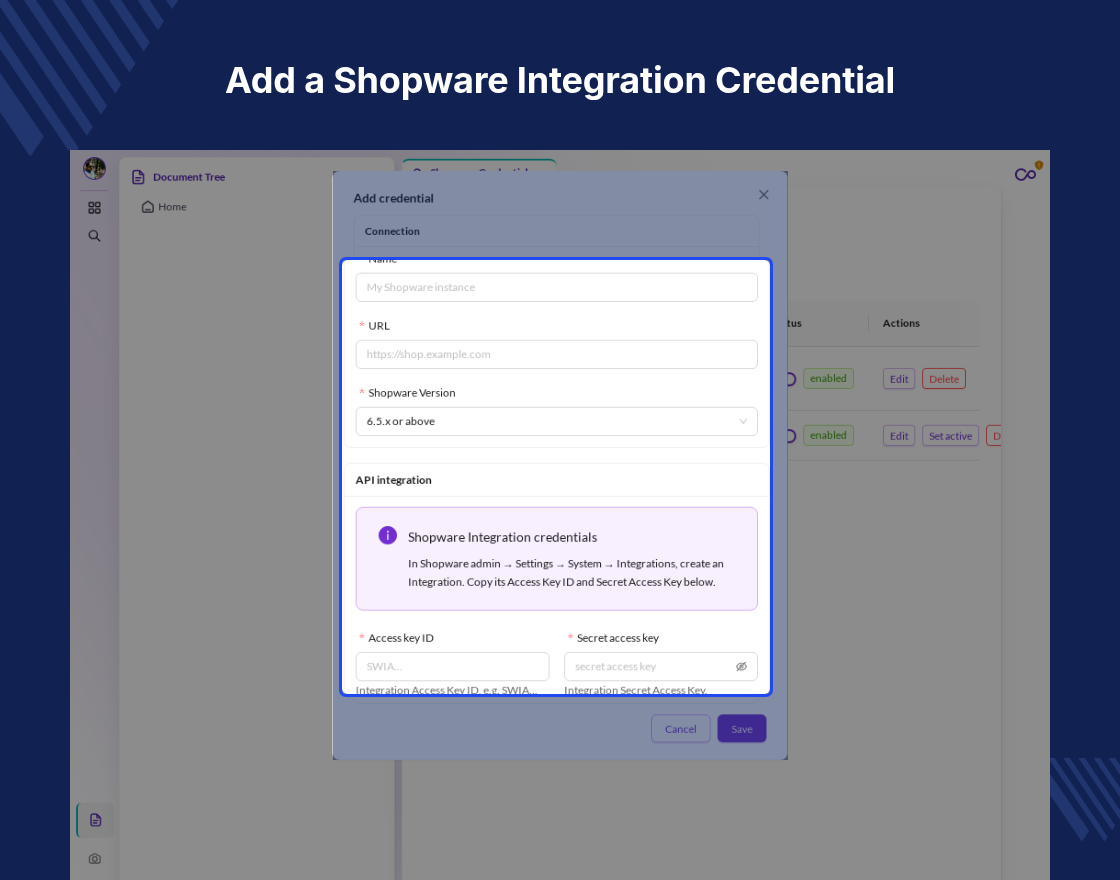Image resolution: width=1120 pixels, height=880 pixels.
Task: Open the Shopware Version dropdown
Action: pos(556,421)
